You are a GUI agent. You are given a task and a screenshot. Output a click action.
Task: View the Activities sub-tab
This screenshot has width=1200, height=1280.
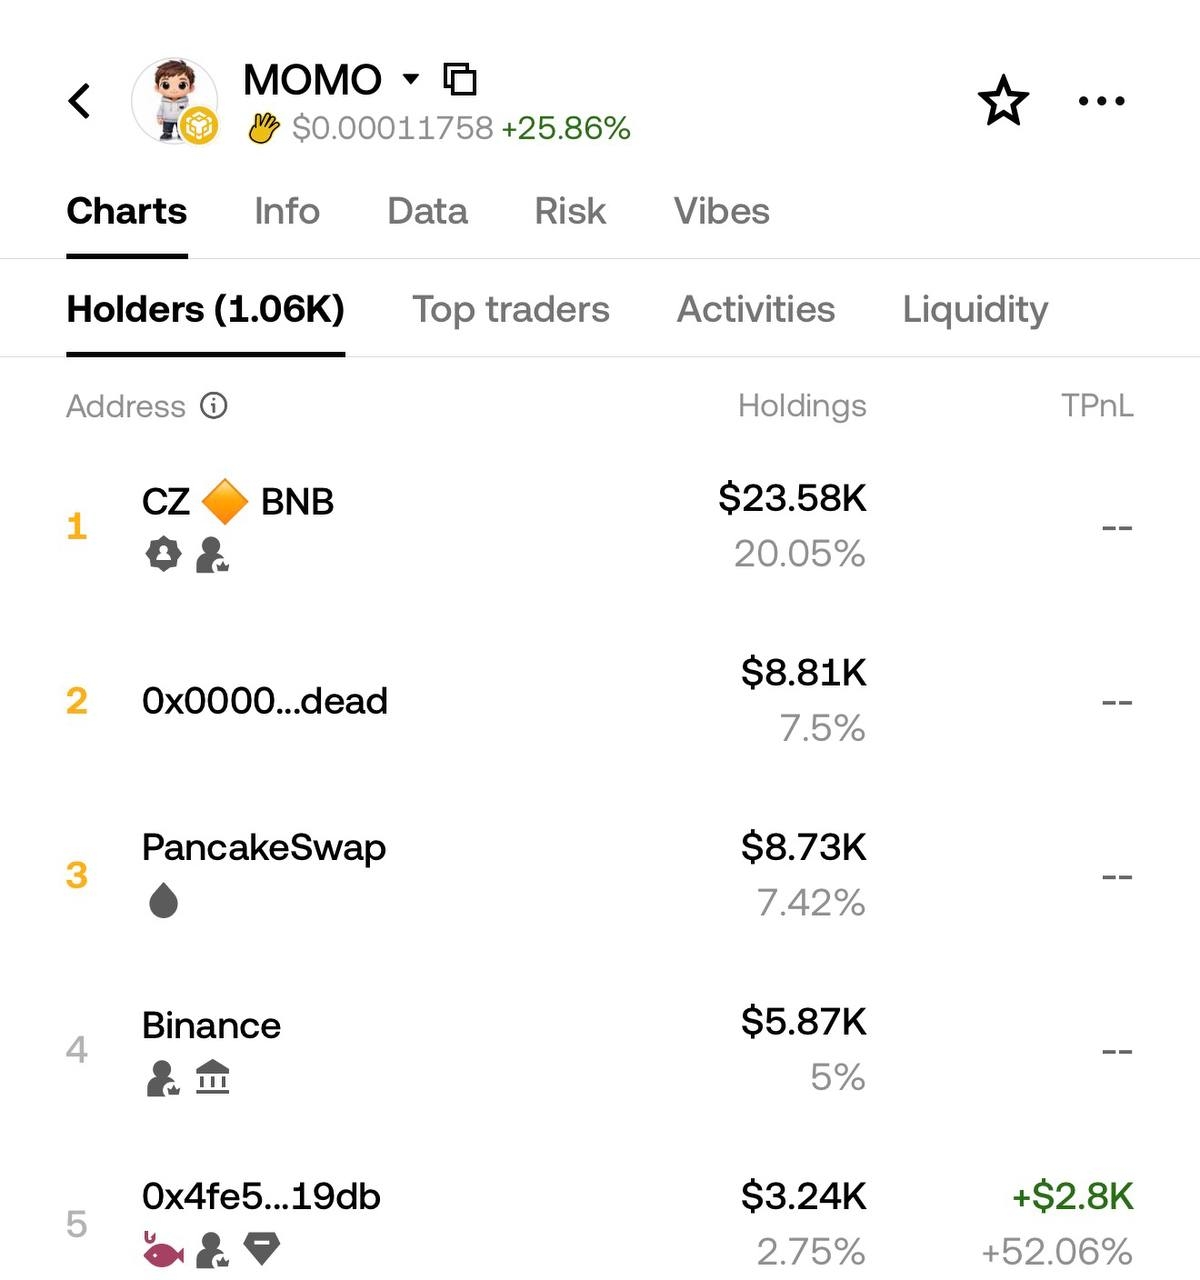(755, 309)
